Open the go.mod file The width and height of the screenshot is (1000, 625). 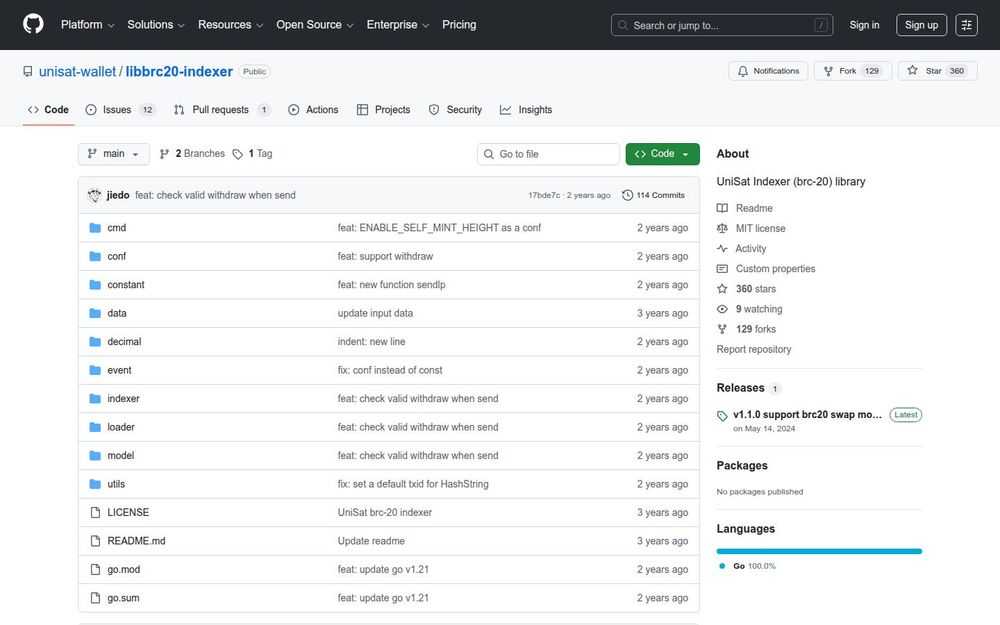coord(123,570)
